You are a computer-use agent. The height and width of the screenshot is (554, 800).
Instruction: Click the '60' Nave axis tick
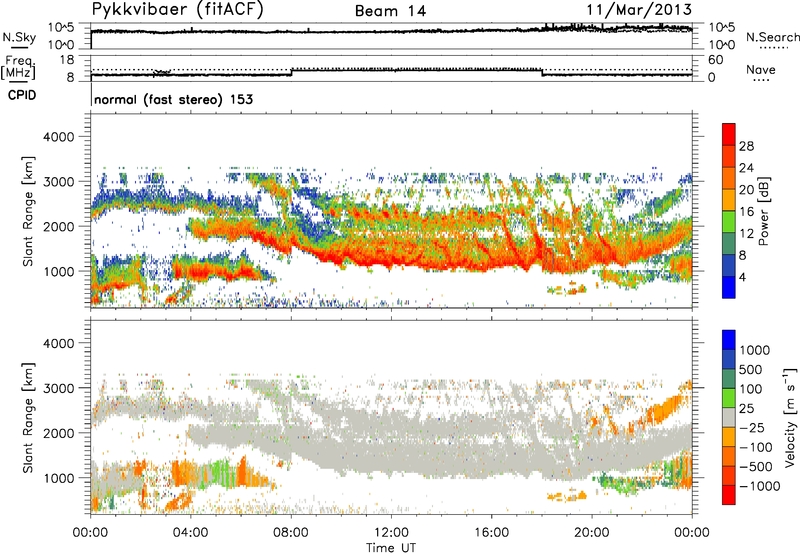click(716, 60)
